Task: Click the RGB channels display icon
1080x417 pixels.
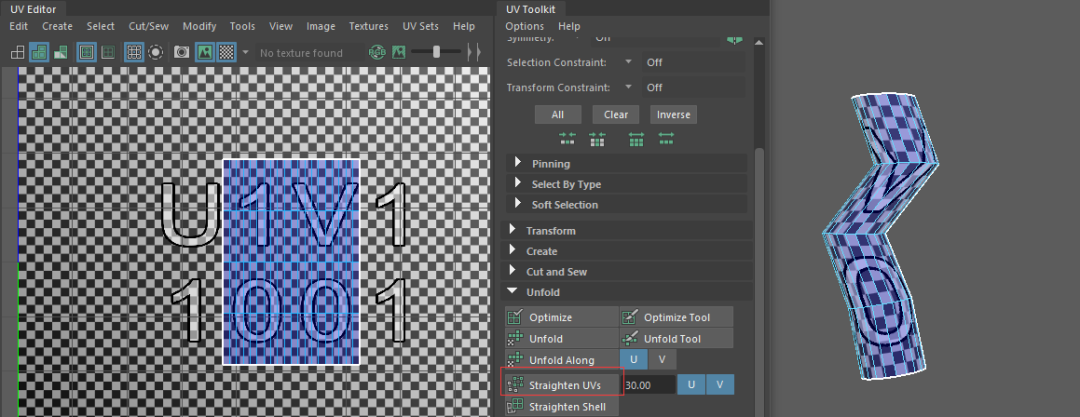Action: (x=377, y=52)
